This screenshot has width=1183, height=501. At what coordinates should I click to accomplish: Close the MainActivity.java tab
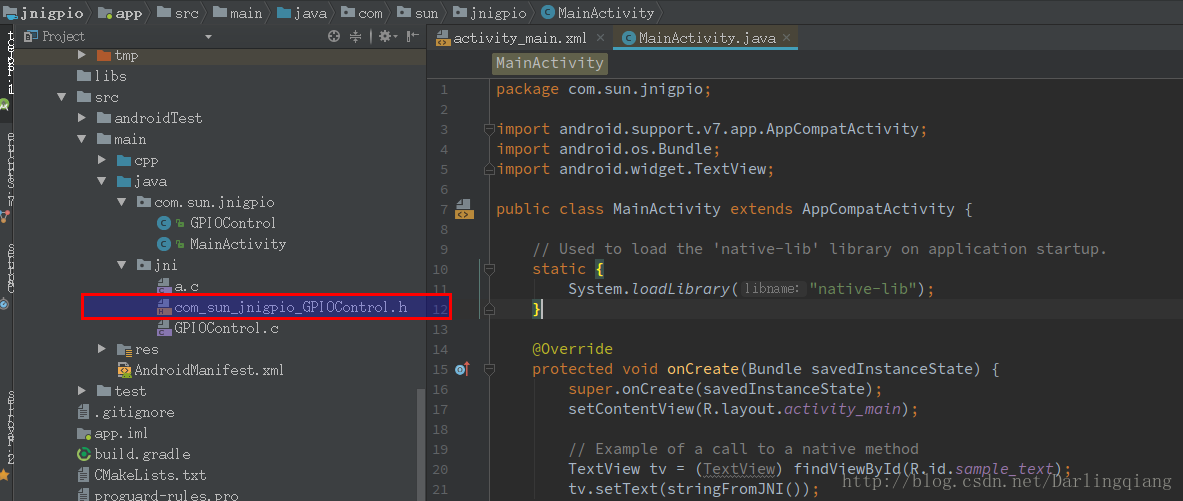(787, 38)
